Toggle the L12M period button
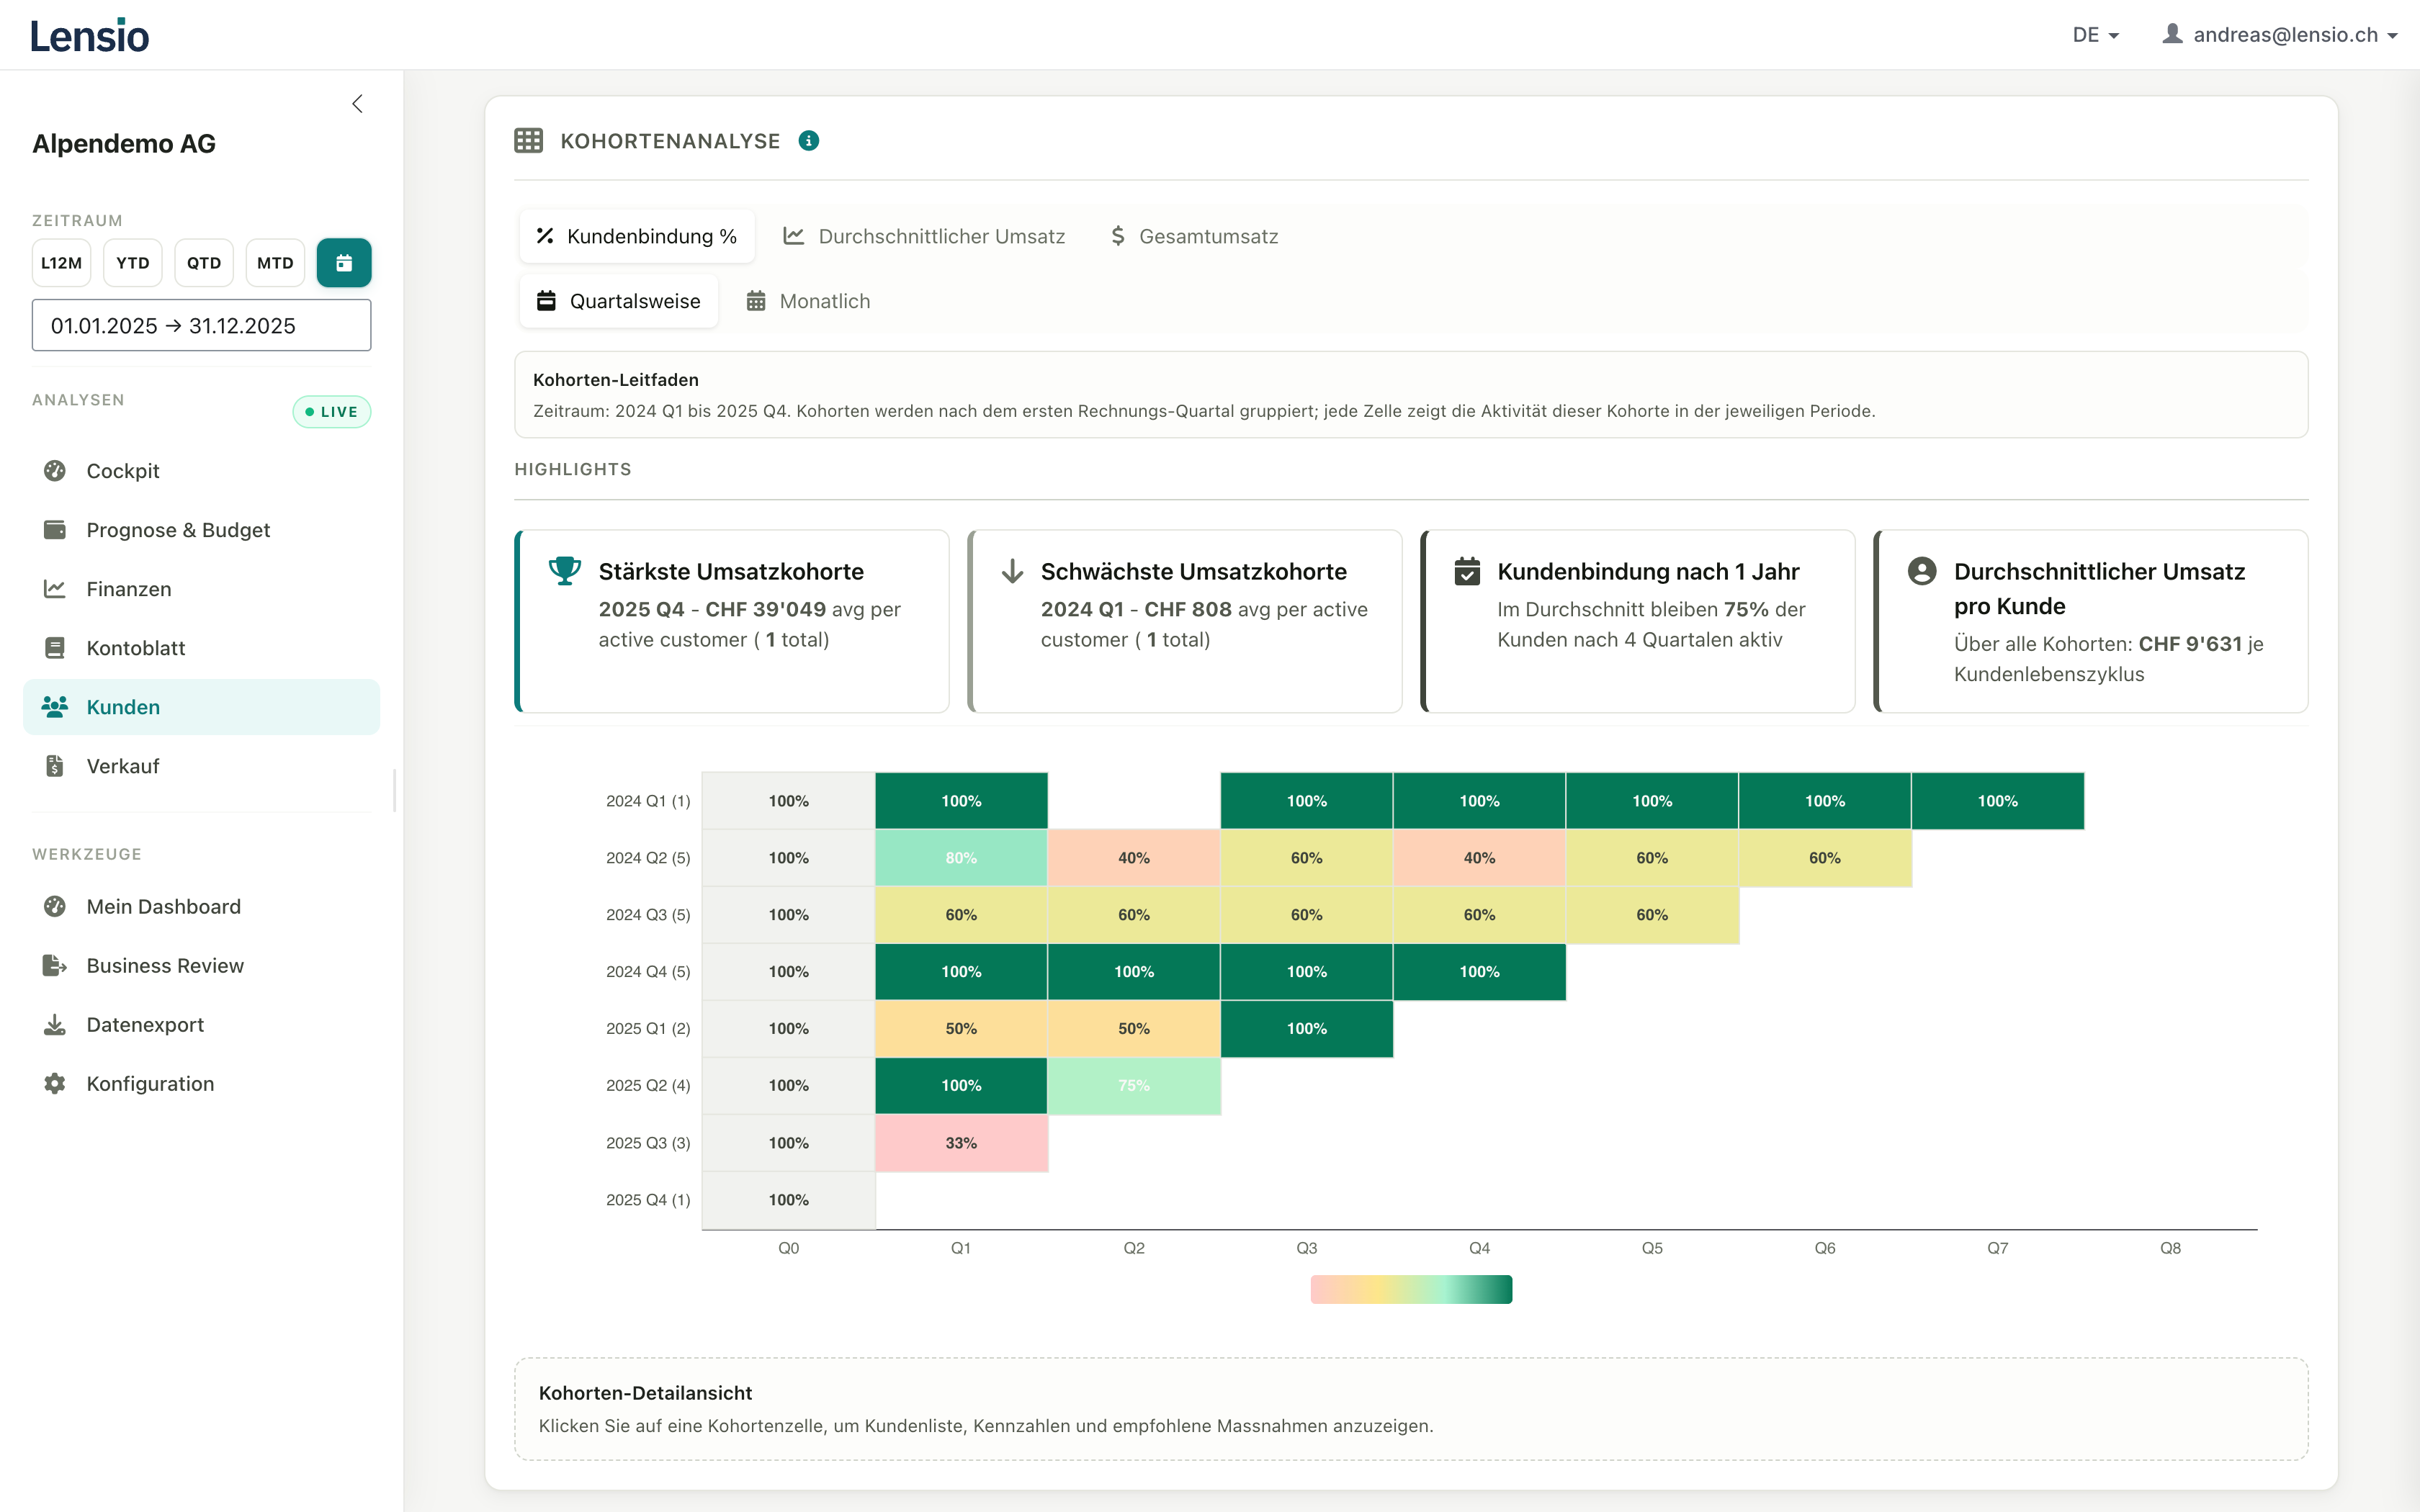This screenshot has width=2420, height=1512. click(62, 263)
